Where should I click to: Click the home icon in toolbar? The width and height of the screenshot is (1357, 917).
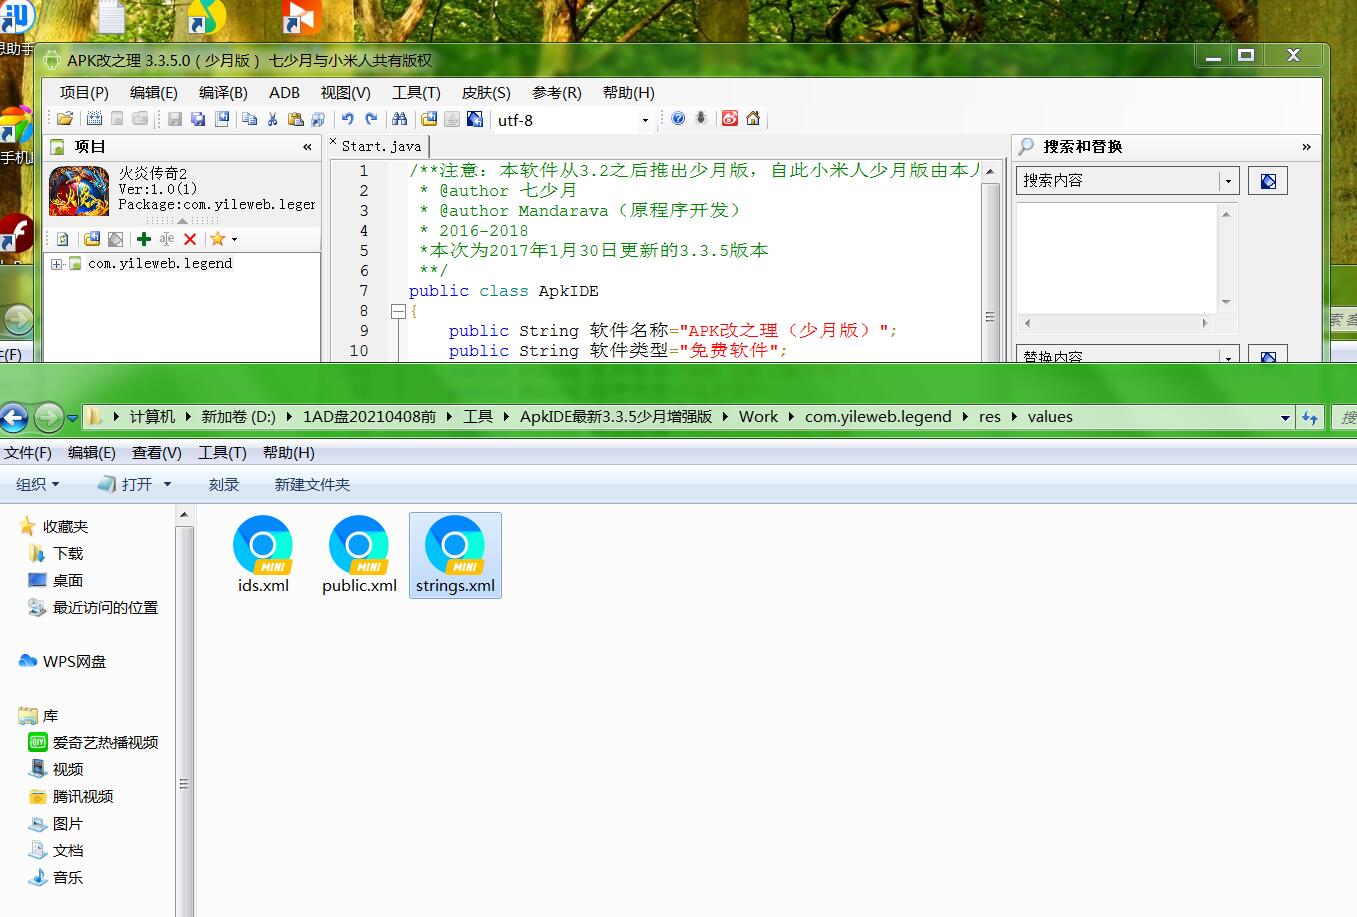753,119
